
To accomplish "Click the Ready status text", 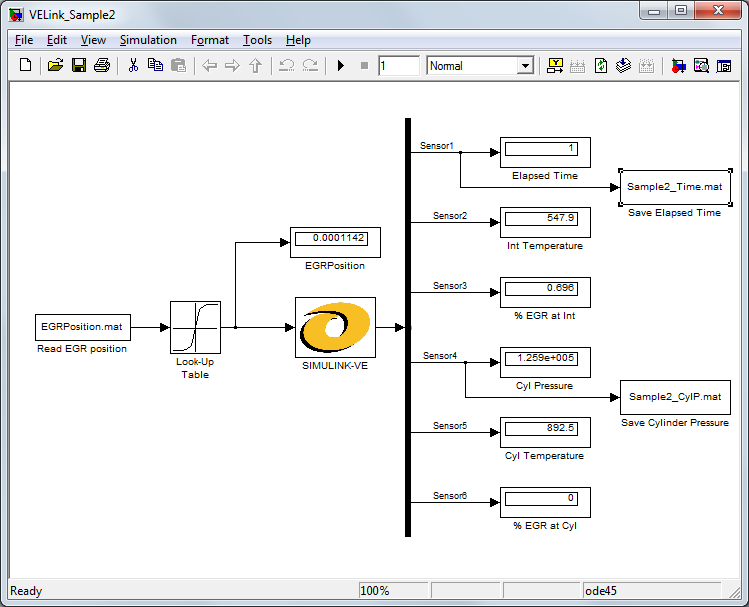I will coord(26,591).
